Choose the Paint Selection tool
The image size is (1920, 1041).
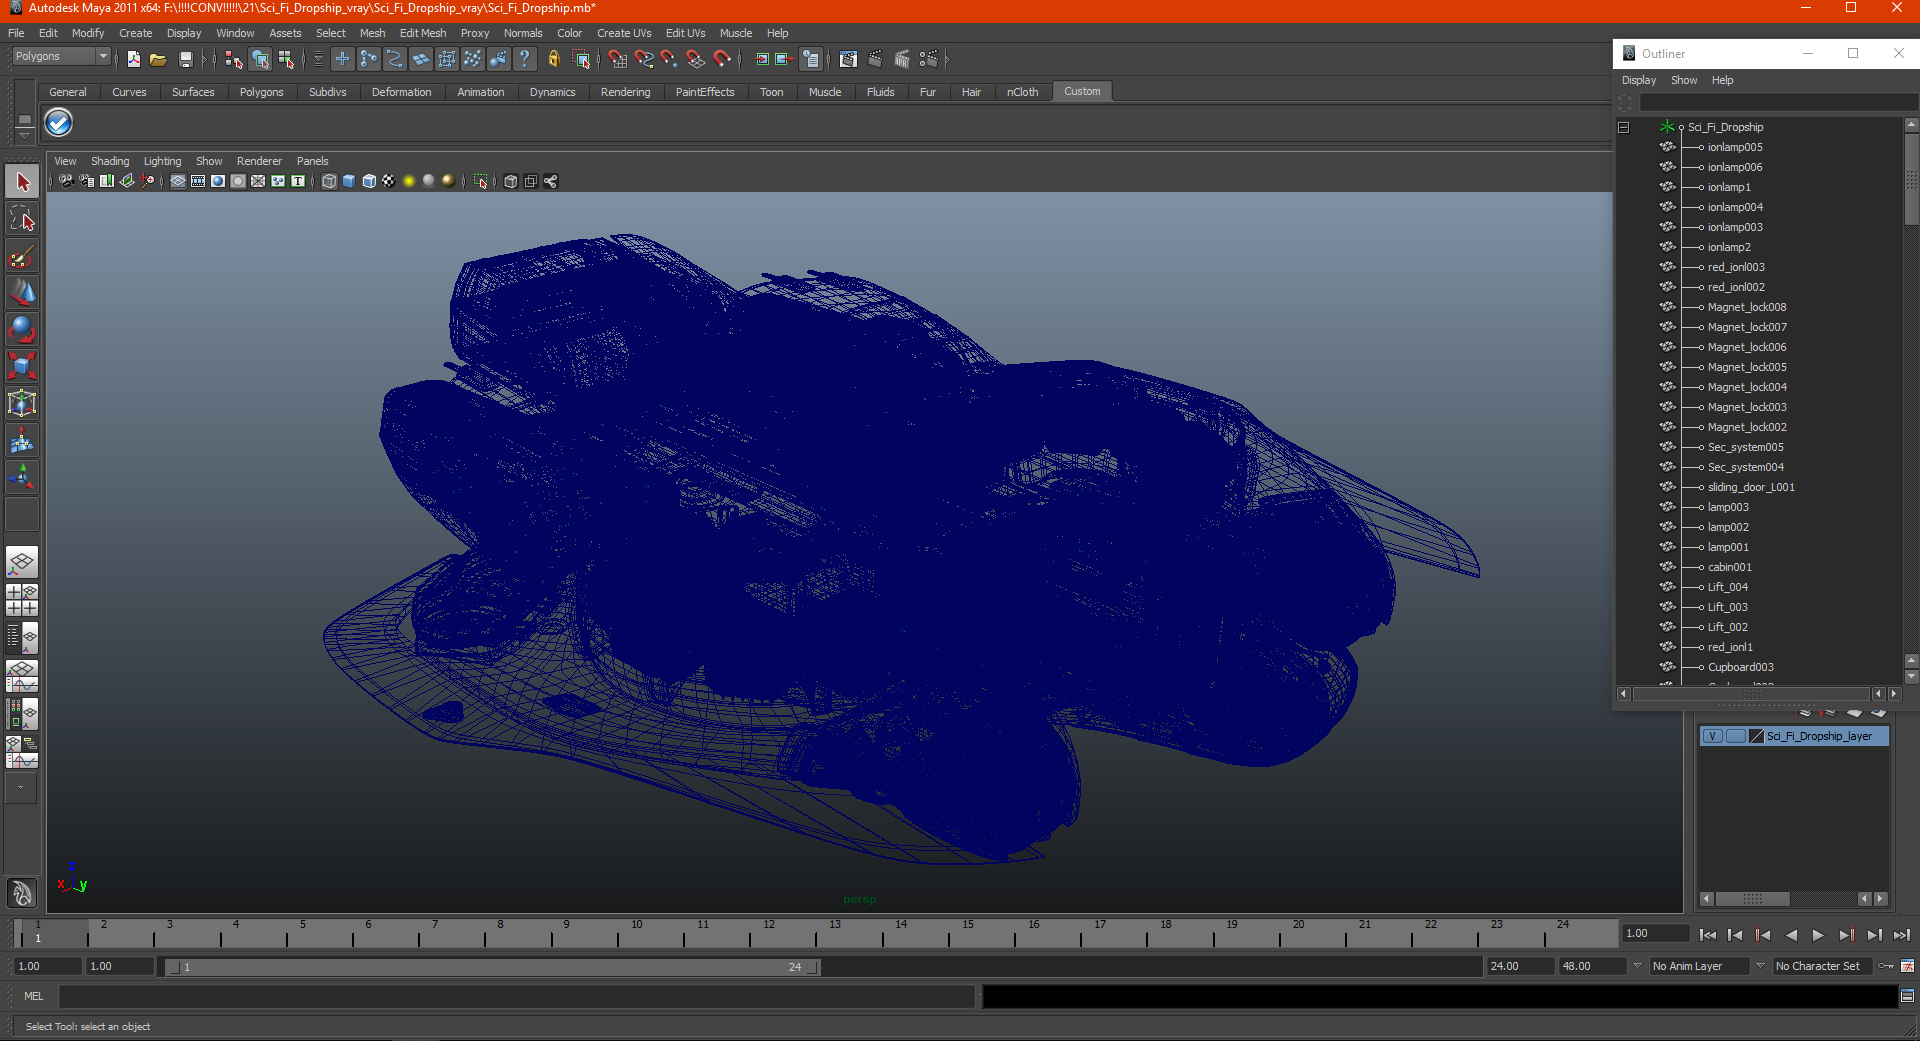click(22, 256)
